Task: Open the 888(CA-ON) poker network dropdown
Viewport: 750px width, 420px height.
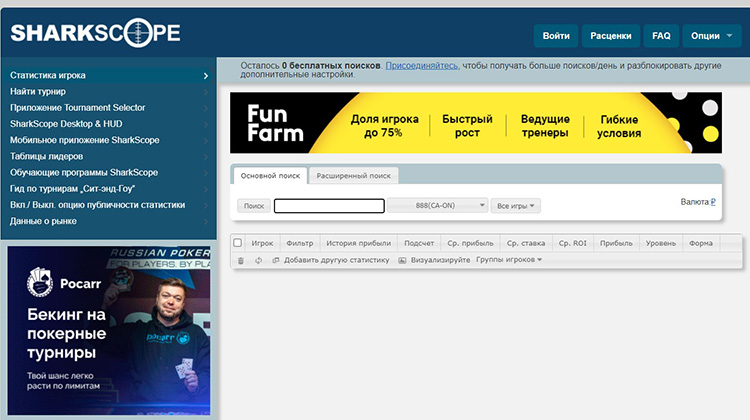Action: coord(437,206)
